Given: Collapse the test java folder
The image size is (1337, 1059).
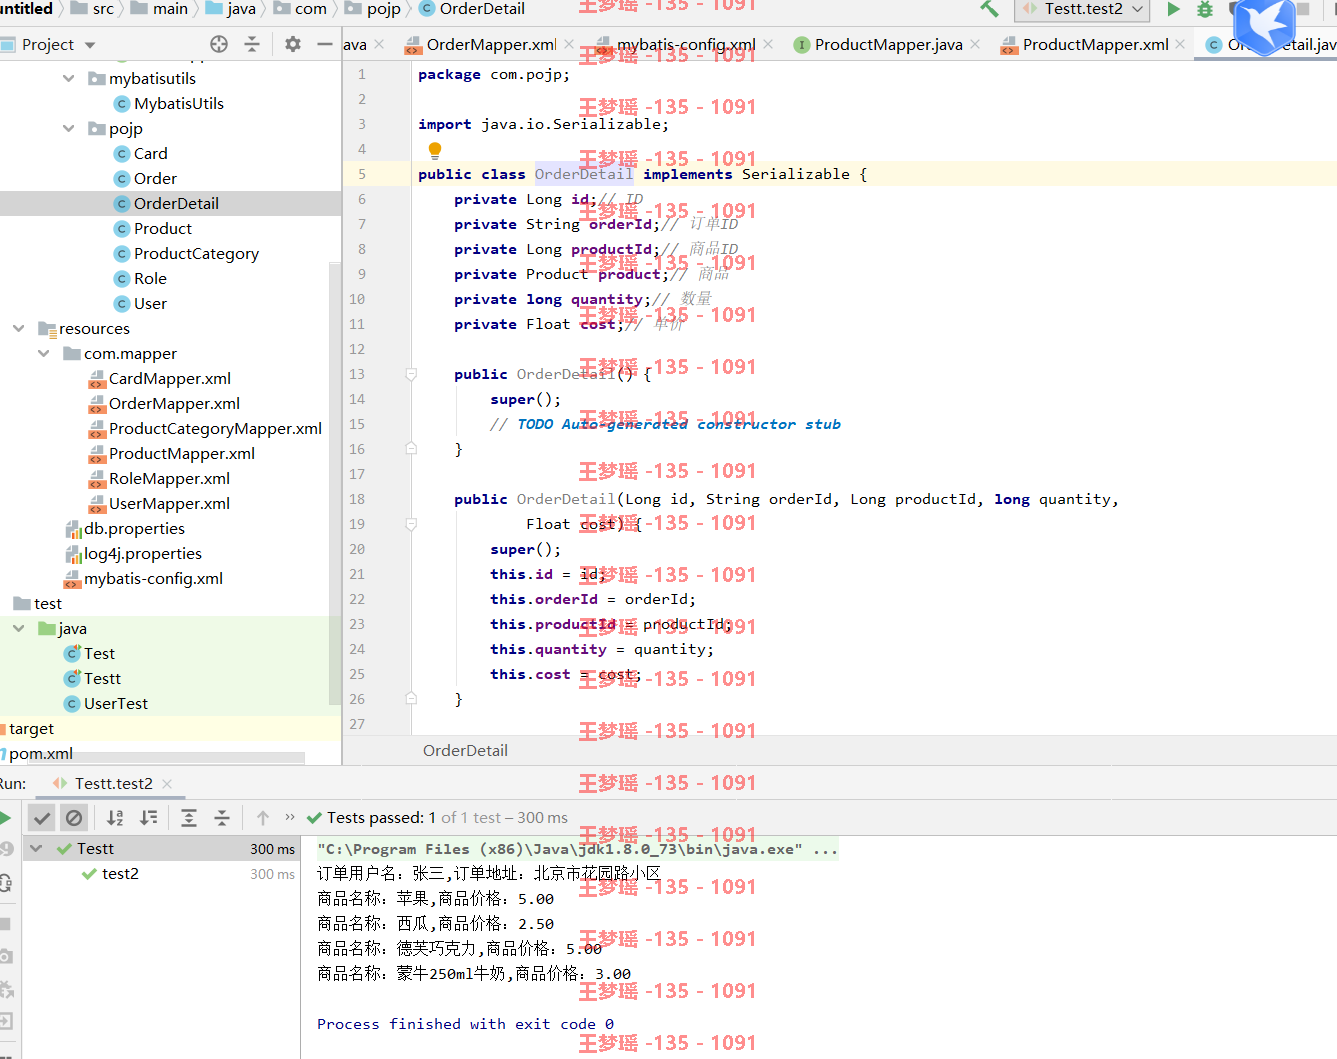Looking at the screenshot, I should pos(18,628).
